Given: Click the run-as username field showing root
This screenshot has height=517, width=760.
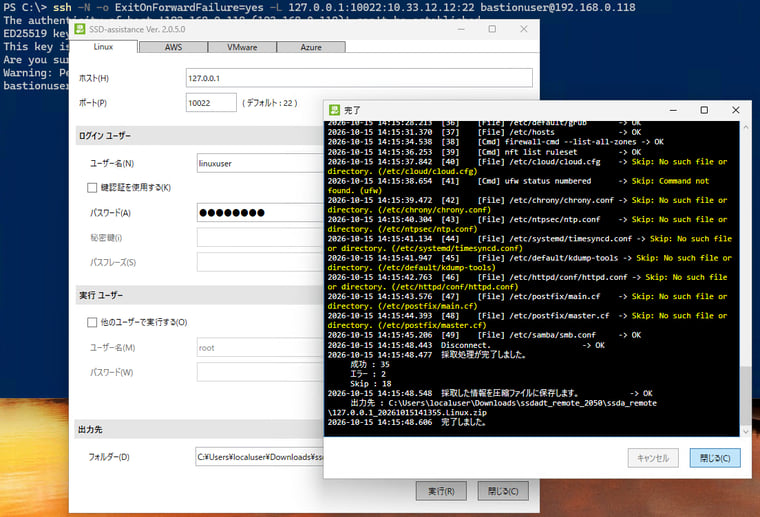Looking at the screenshot, I should pos(260,347).
